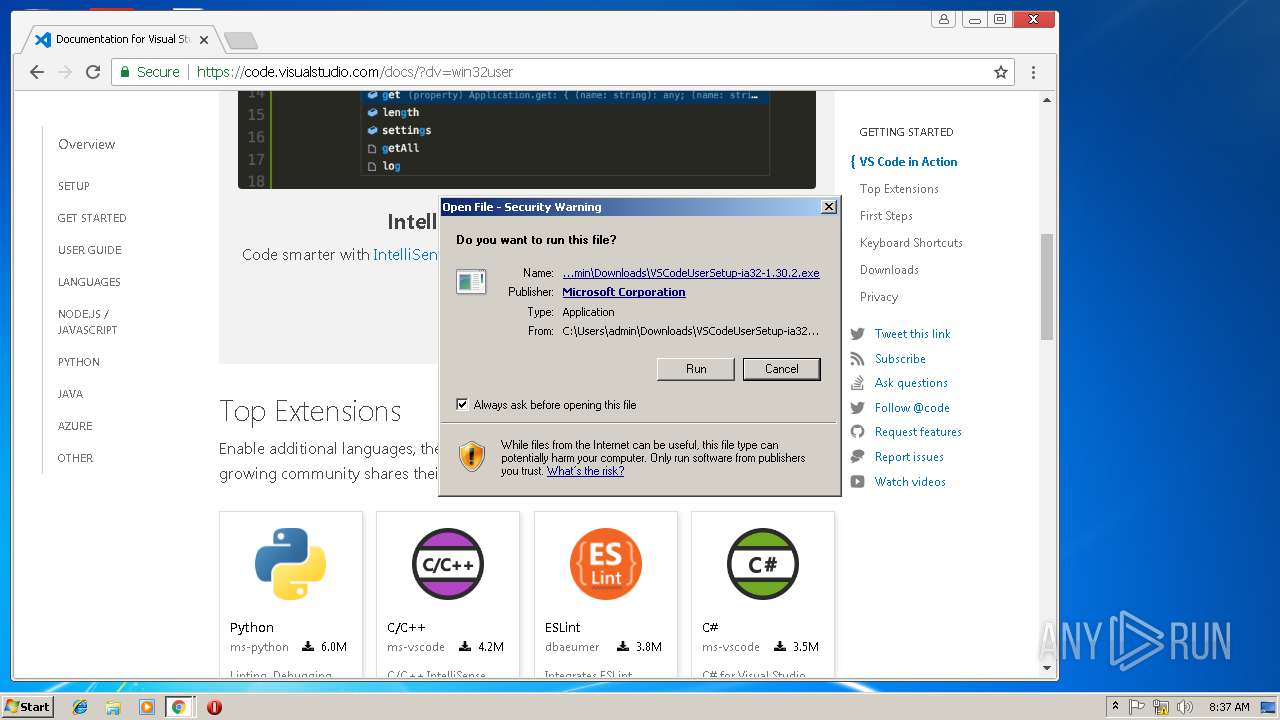Click the C# extension logo
This screenshot has width=1280, height=720.
click(x=763, y=564)
